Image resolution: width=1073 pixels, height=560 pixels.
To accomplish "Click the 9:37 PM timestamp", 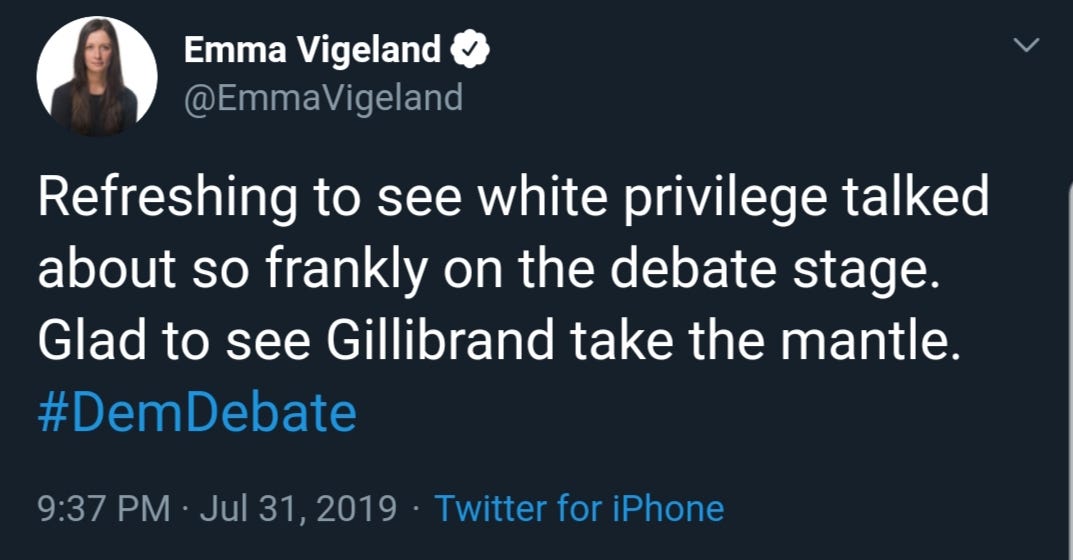I will click(103, 508).
